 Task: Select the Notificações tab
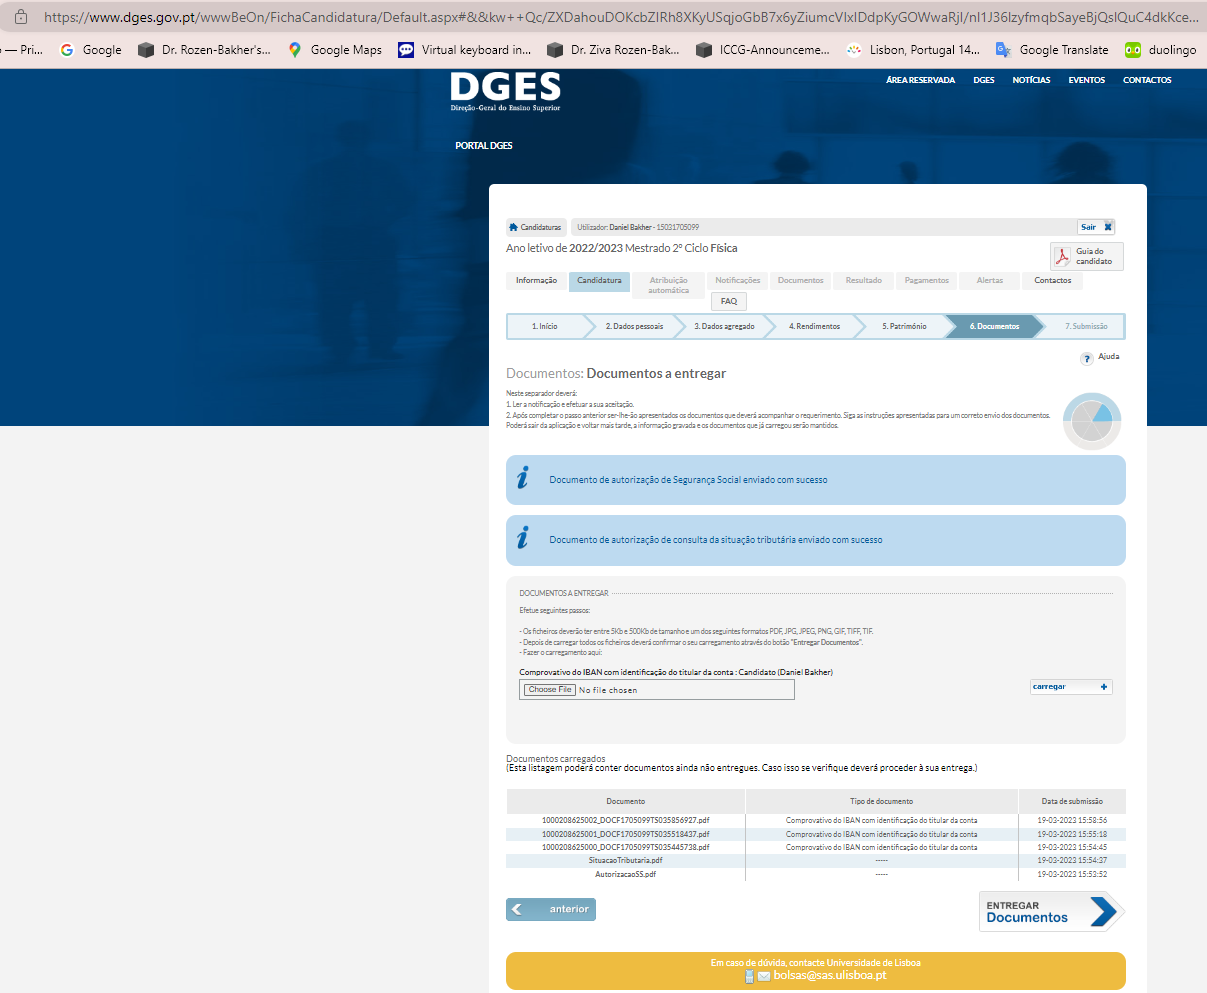[x=738, y=281]
